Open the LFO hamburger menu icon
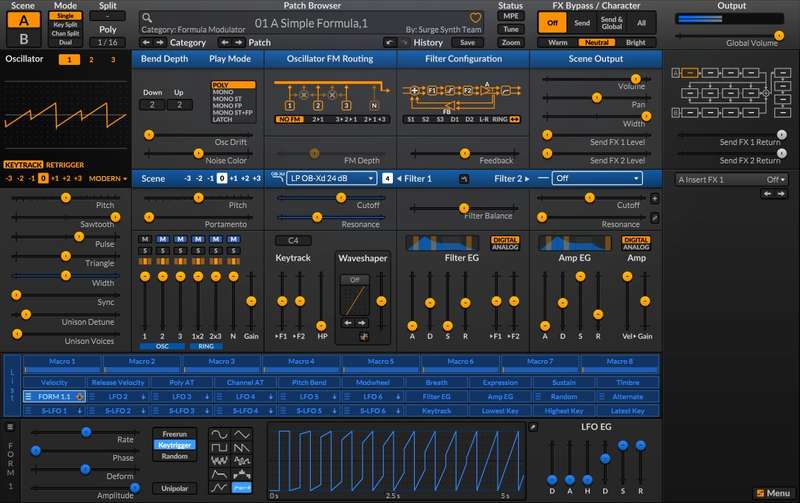 coord(11,426)
